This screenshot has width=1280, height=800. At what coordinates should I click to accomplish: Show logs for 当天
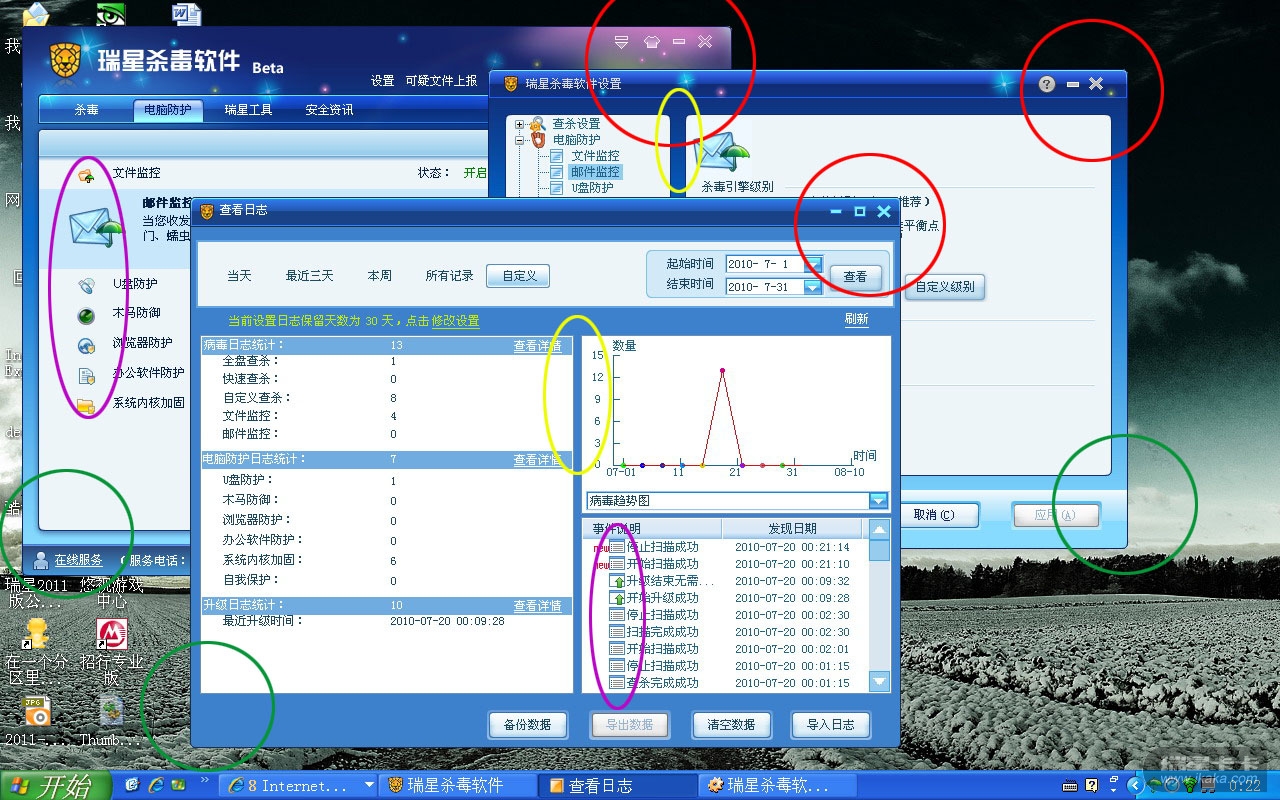tap(239, 276)
